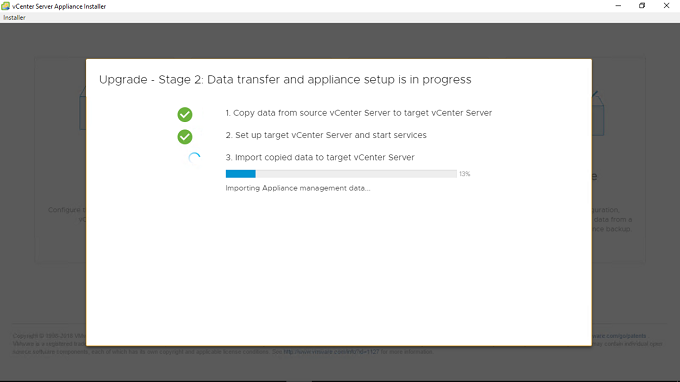
Task: Click the dimmed copyright notice at bottom left
Action: pyautogui.click(x=49, y=344)
